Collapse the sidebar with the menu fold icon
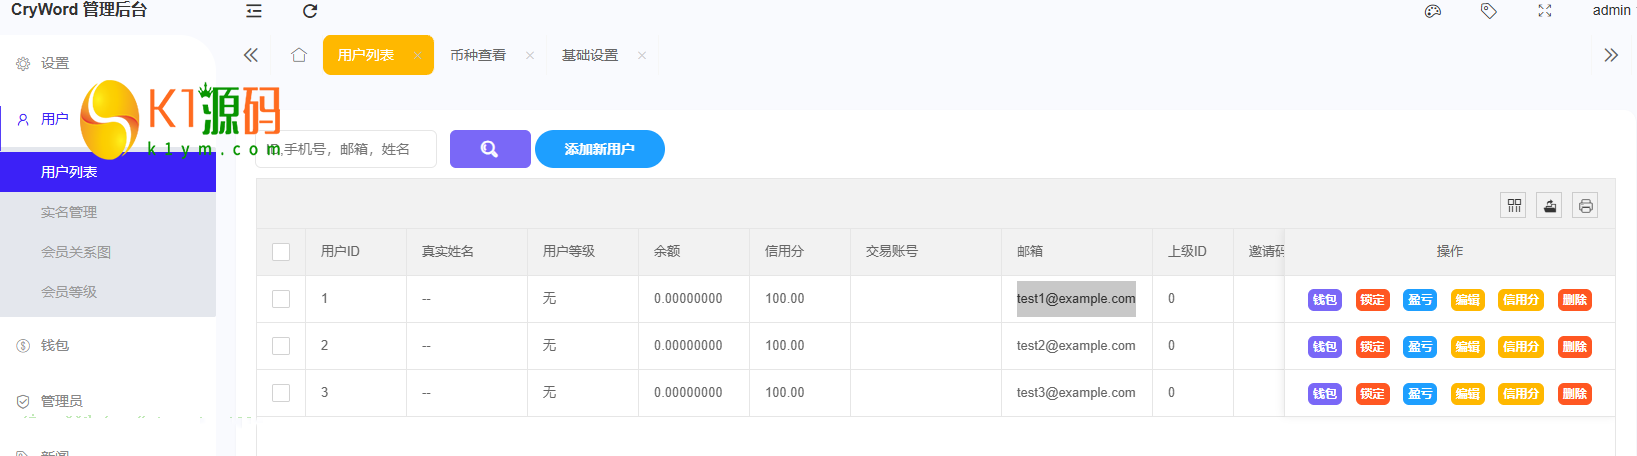The height and width of the screenshot is (456, 1637). pyautogui.click(x=254, y=11)
